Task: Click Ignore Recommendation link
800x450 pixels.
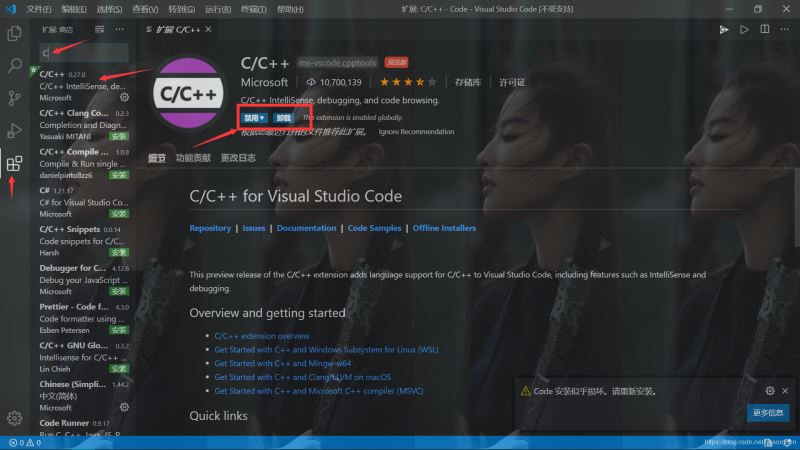Action: point(416,132)
